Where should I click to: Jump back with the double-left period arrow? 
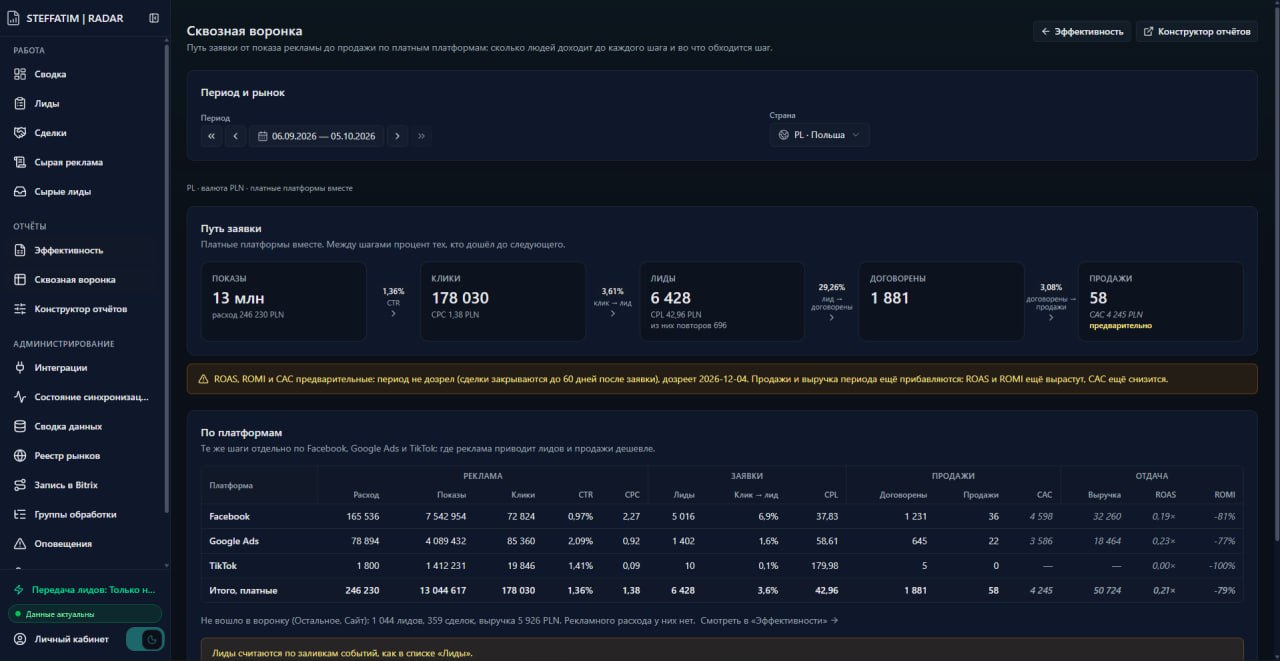click(211, 136)
